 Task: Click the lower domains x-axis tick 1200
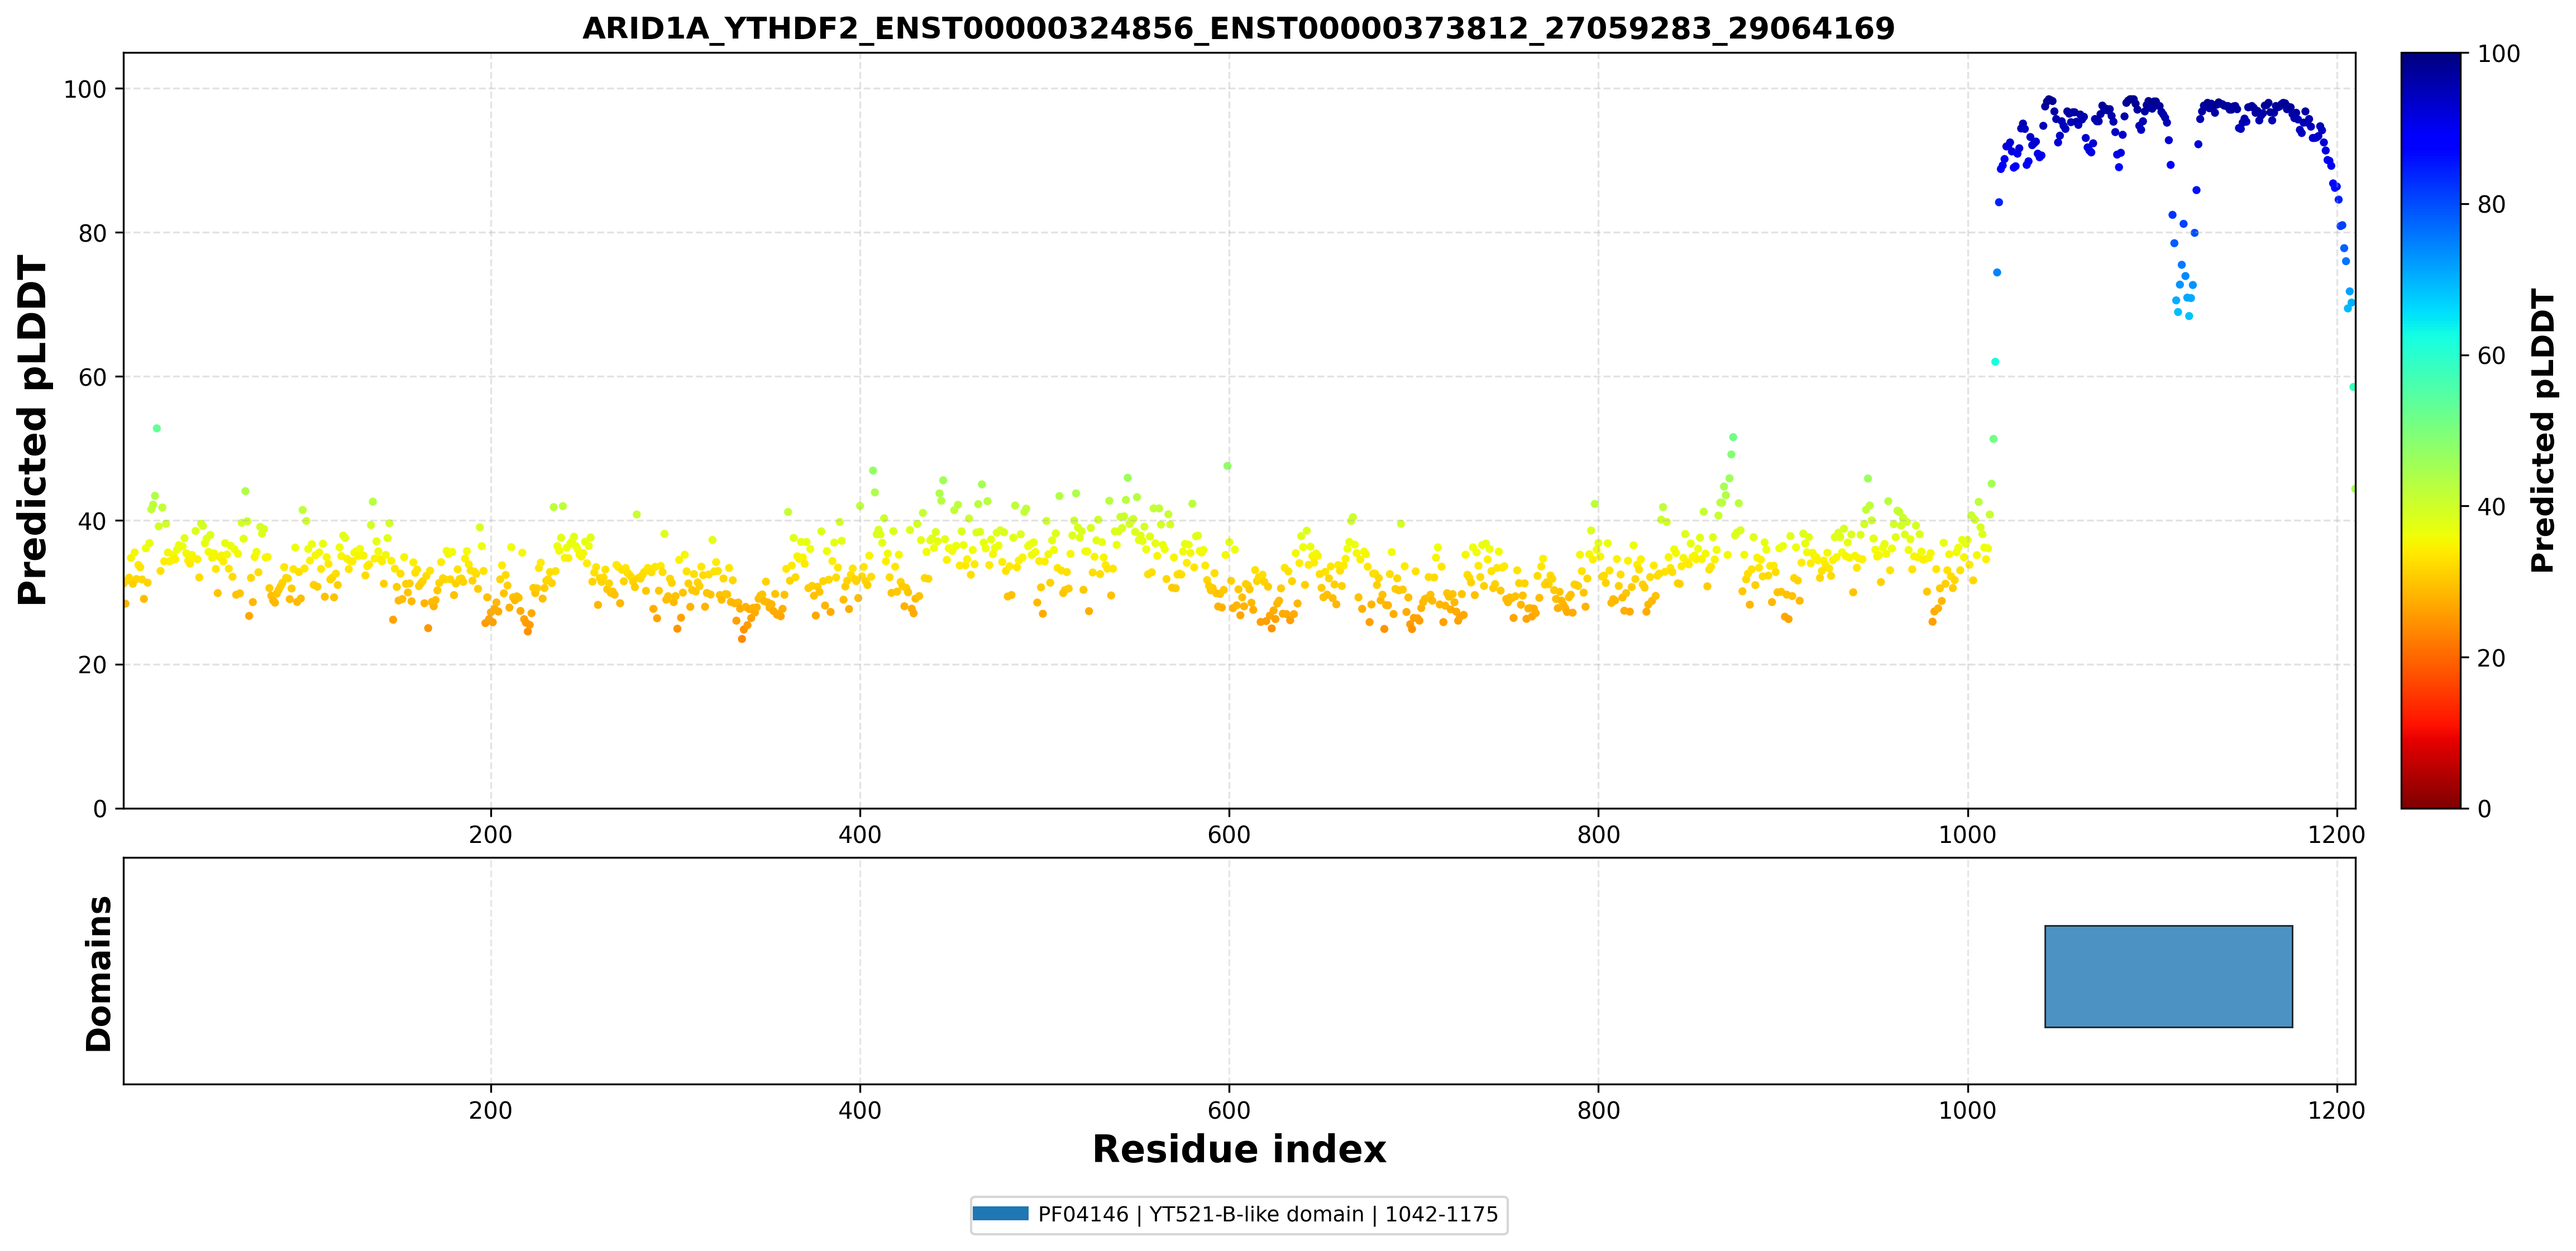(x=2337, y=1110)
